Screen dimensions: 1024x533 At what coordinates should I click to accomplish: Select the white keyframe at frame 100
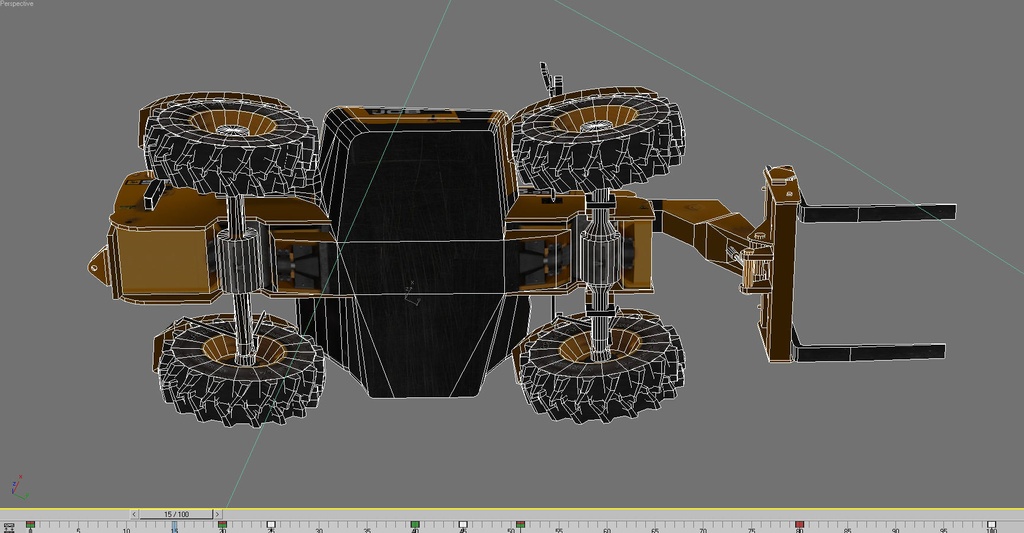tap(991, 524)
